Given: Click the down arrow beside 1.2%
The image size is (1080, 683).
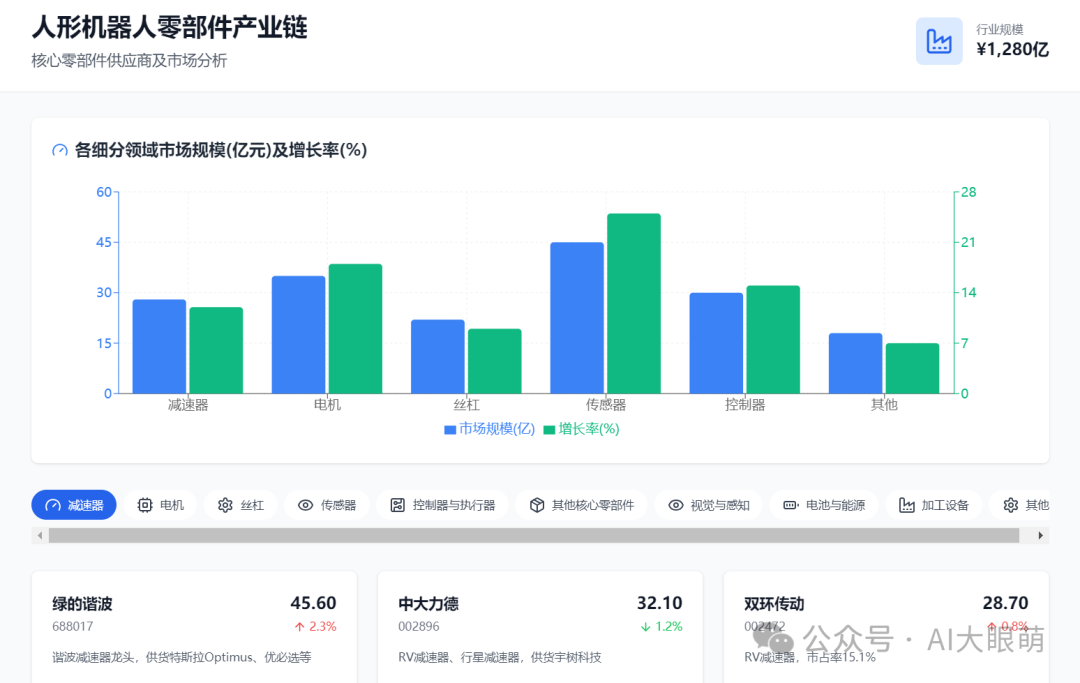Looking at the screenshot, I should coord(645,627).
